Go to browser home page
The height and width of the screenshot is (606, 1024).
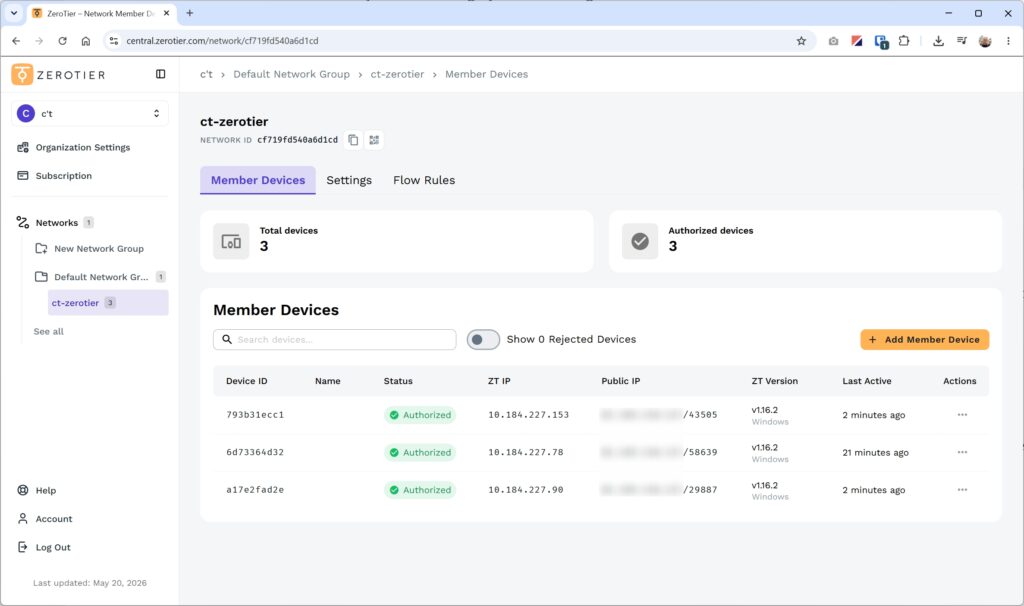tap(86, 40)
